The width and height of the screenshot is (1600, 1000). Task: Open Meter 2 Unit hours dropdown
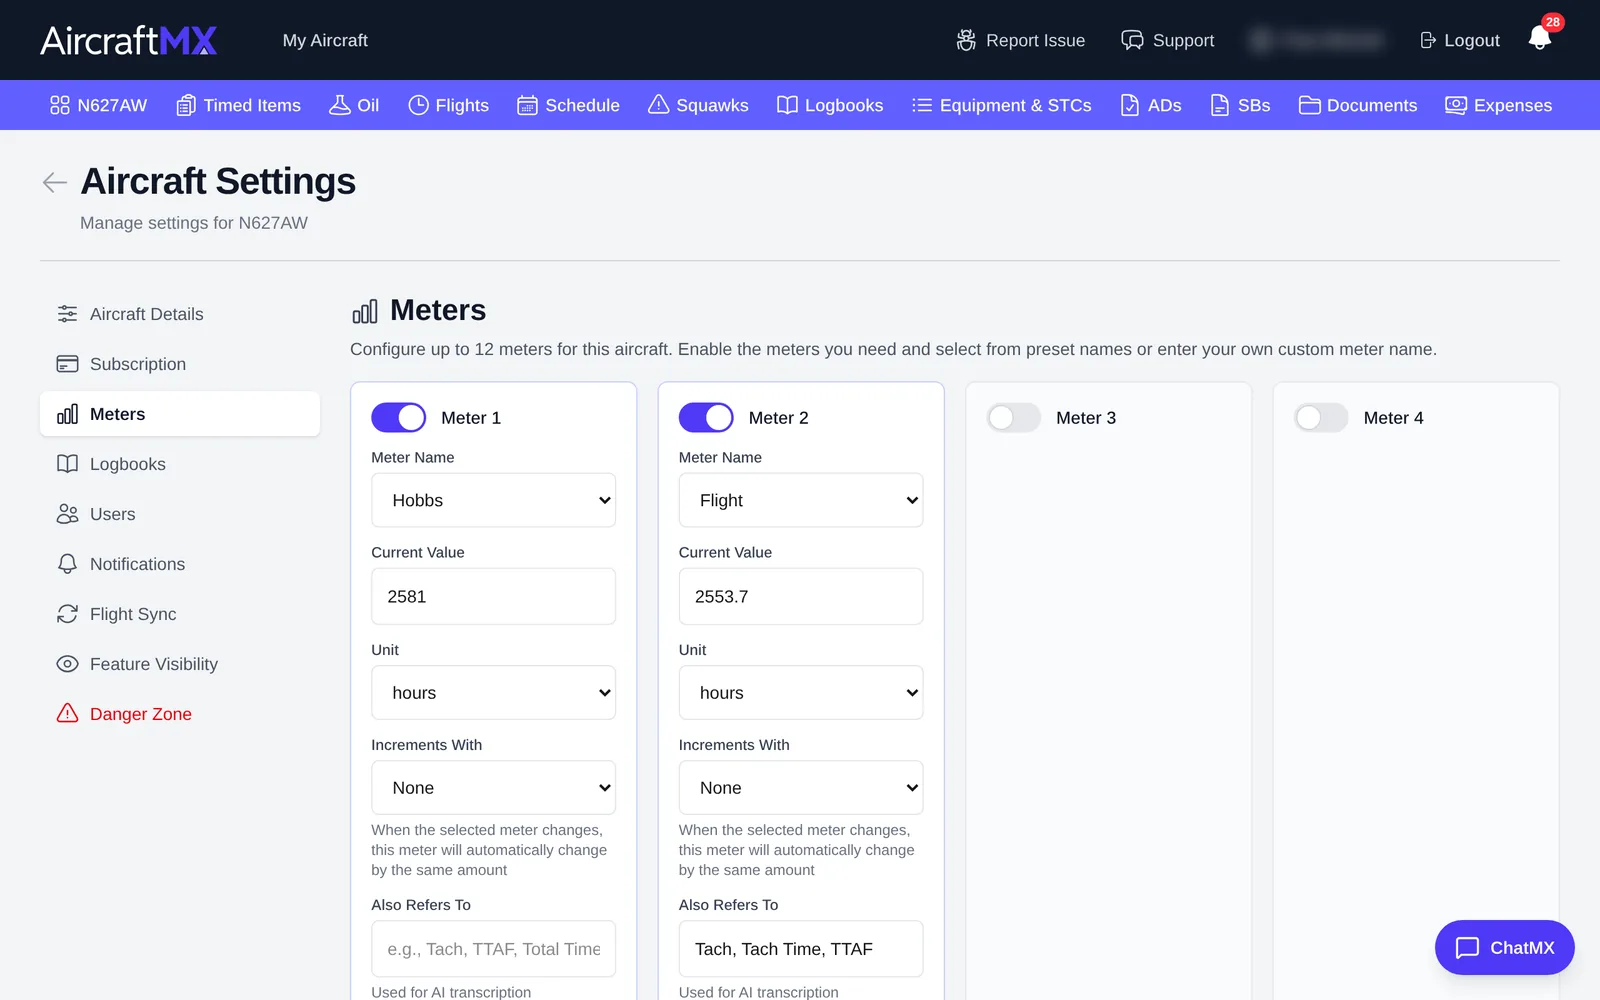point(801,692)
